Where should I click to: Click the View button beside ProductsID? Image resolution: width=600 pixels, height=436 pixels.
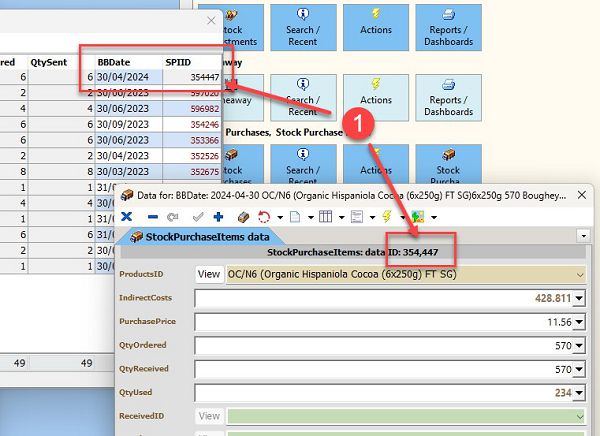click(x=208, y=273)
